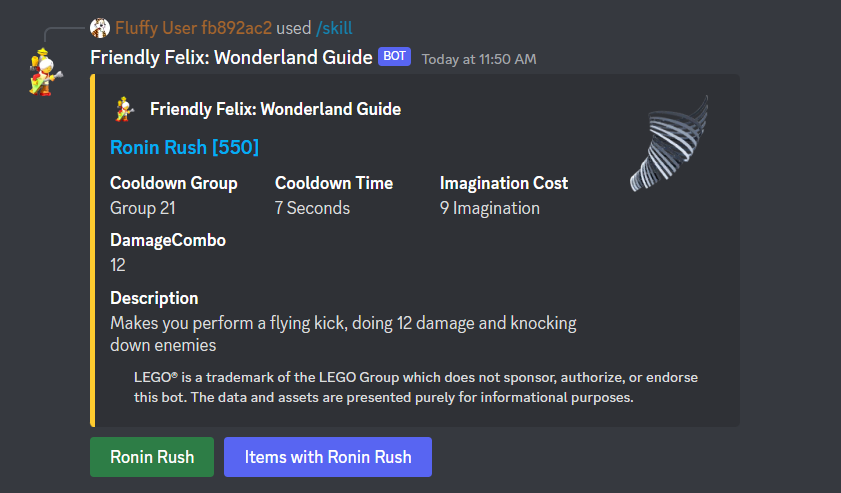Click the yellow embed color bar

pyautogui.click(x=93, y=250)
